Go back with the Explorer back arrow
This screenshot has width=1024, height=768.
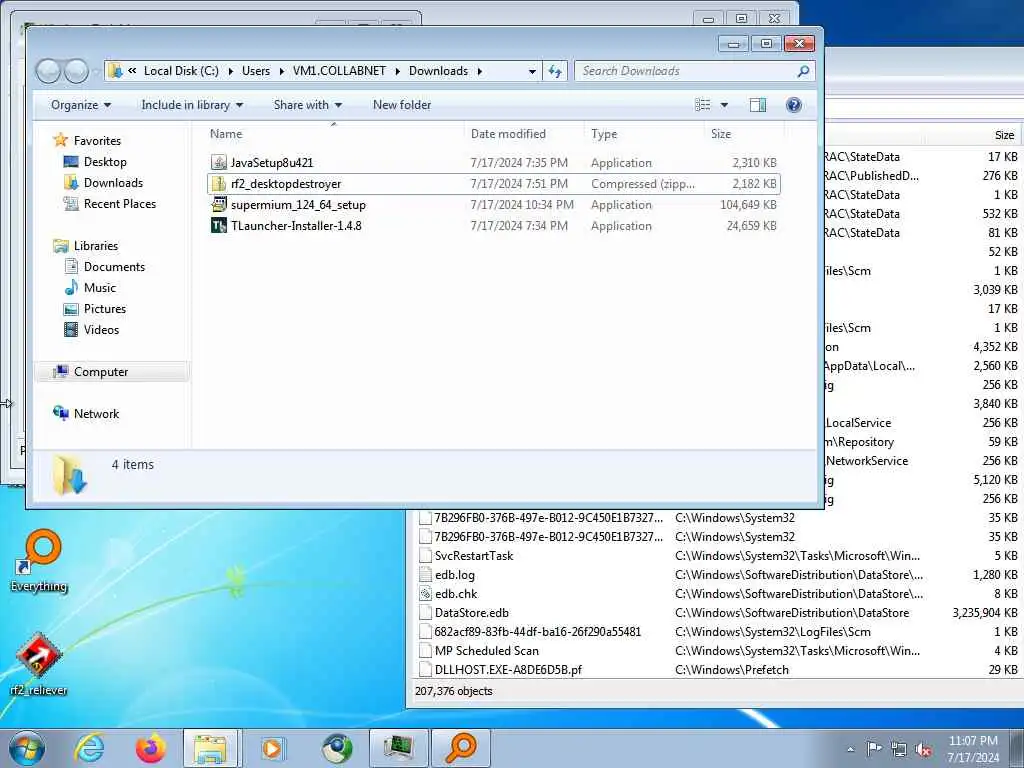pos(49,71)
